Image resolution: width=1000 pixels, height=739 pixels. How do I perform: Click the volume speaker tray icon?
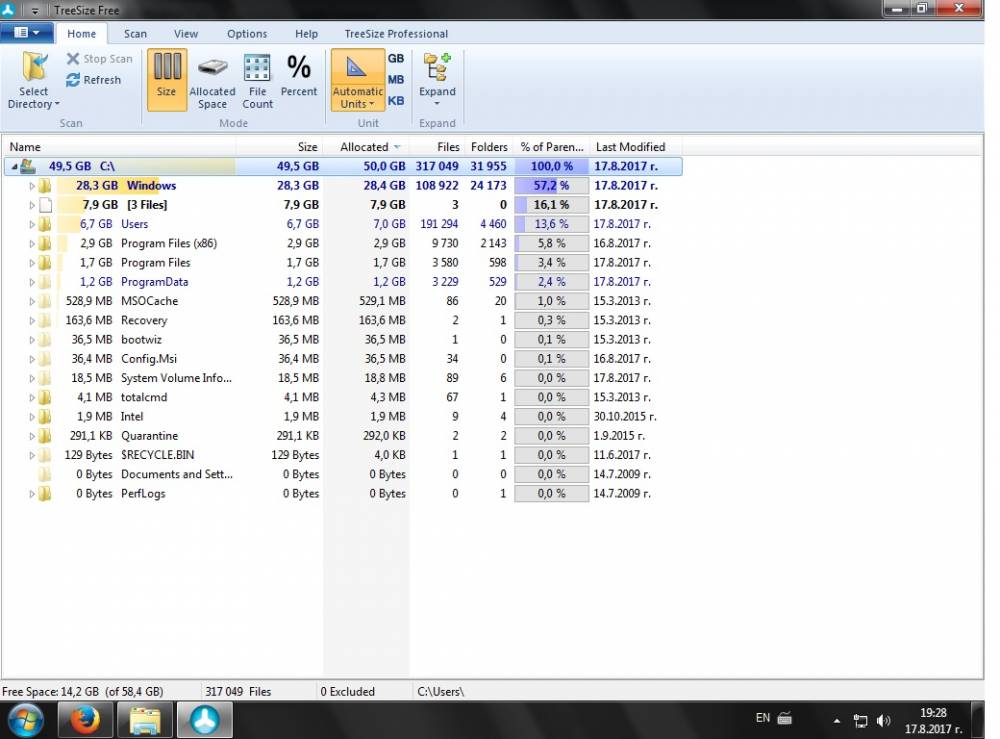883,721
